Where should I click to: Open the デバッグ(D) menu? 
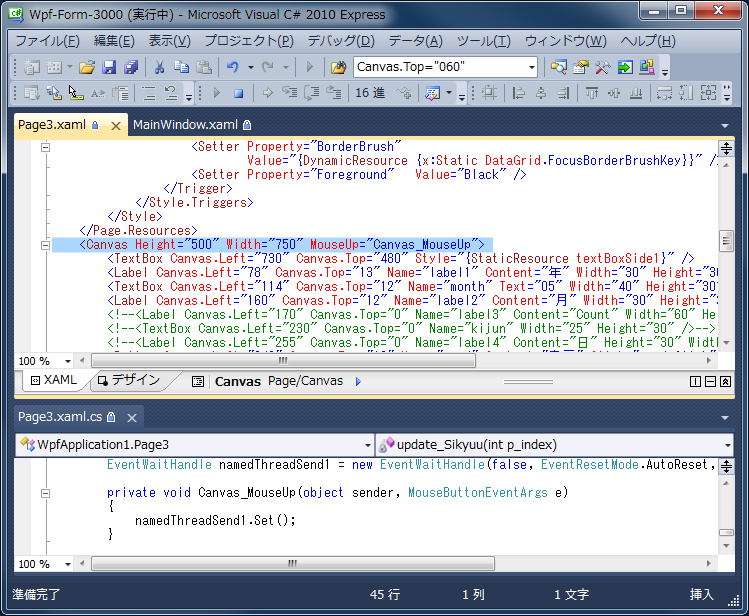click(x=341, y=41)
